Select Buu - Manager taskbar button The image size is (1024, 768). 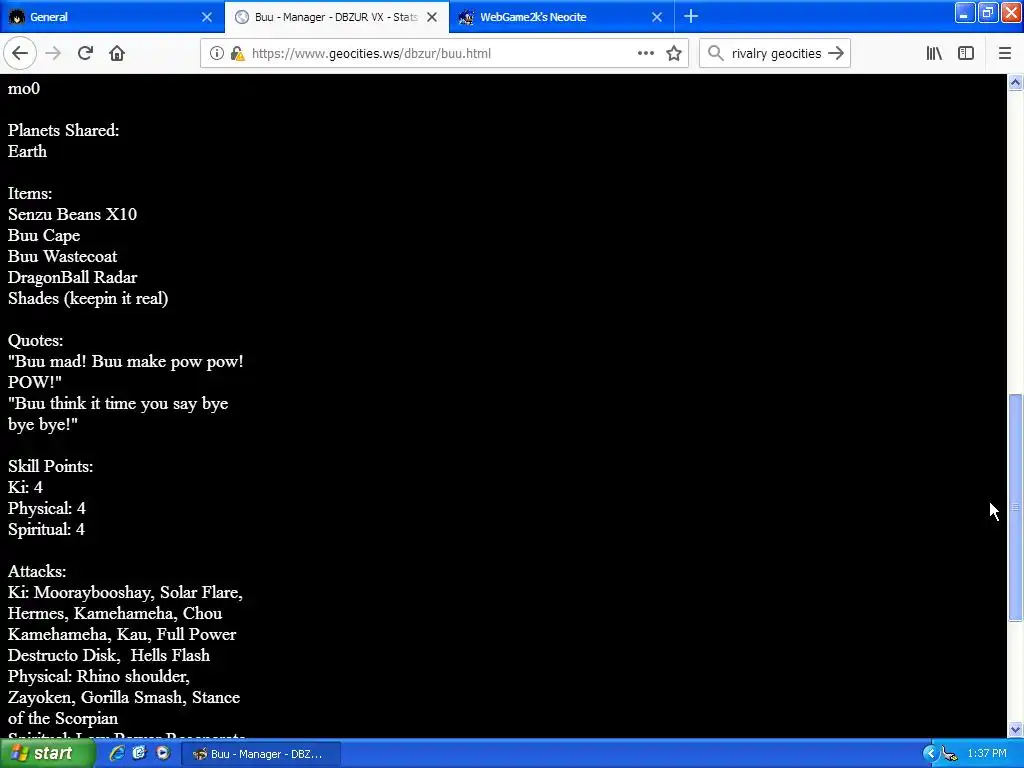260,754
